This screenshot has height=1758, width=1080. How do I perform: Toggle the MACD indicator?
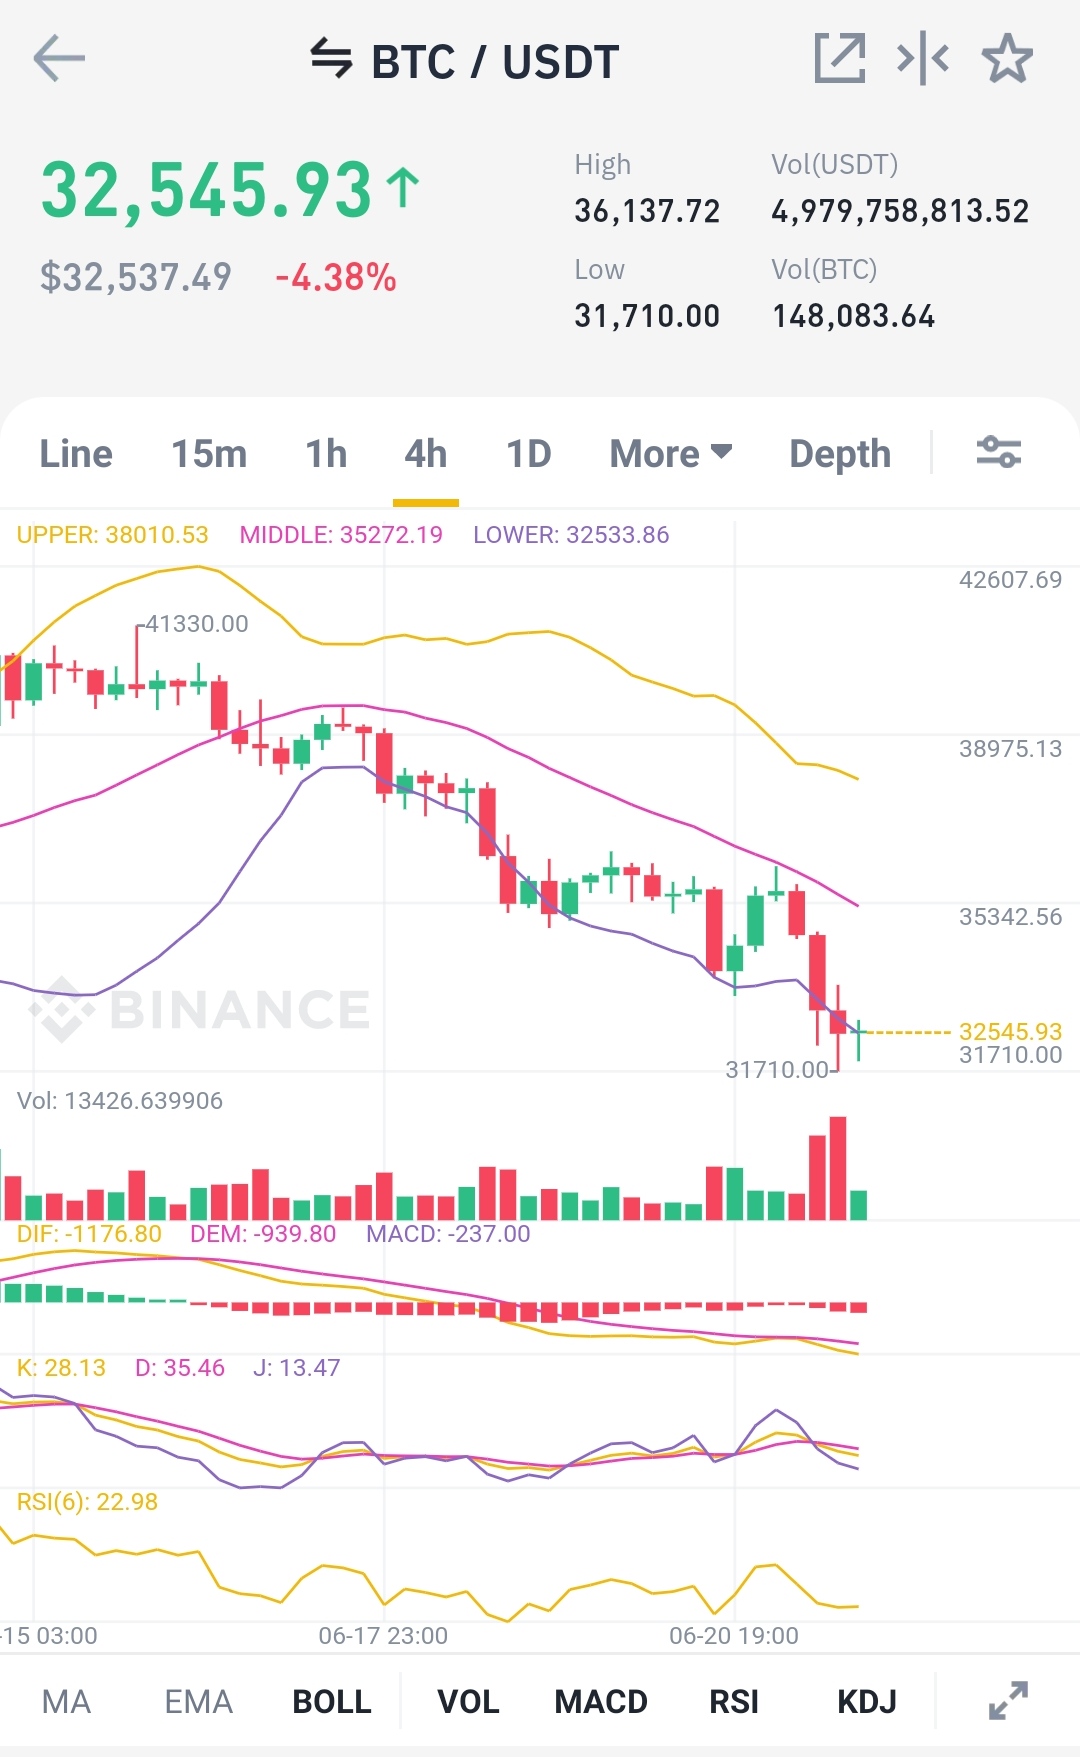[x=601, y=1701]
